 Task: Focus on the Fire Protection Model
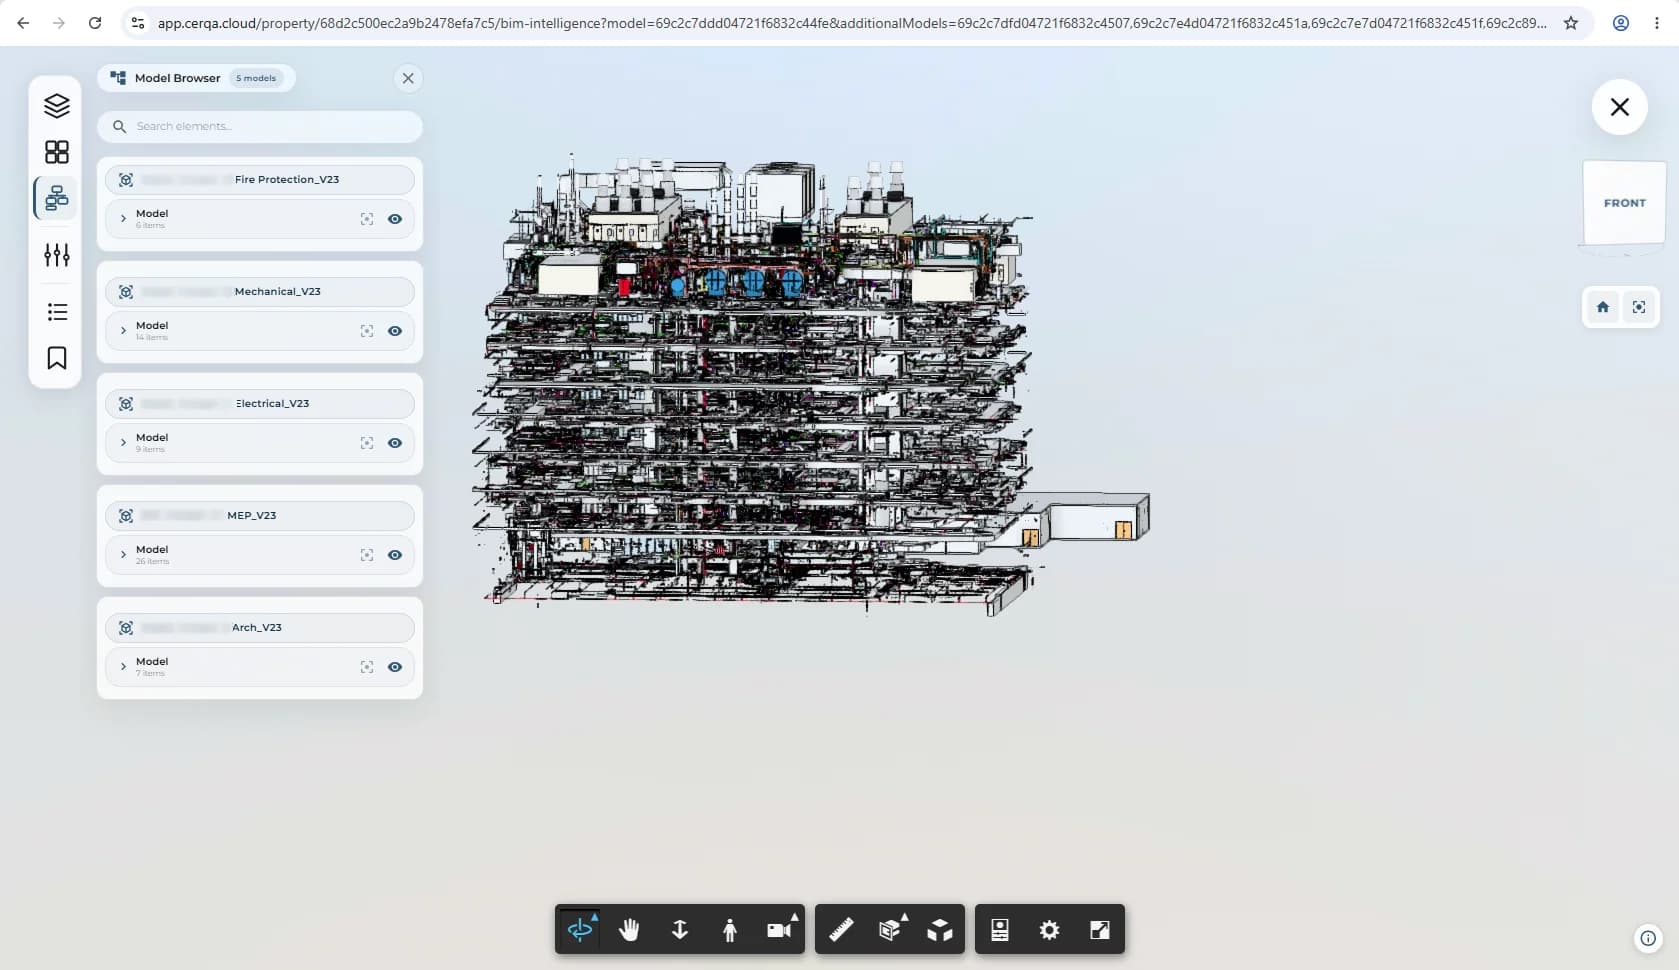click(367, 219)
